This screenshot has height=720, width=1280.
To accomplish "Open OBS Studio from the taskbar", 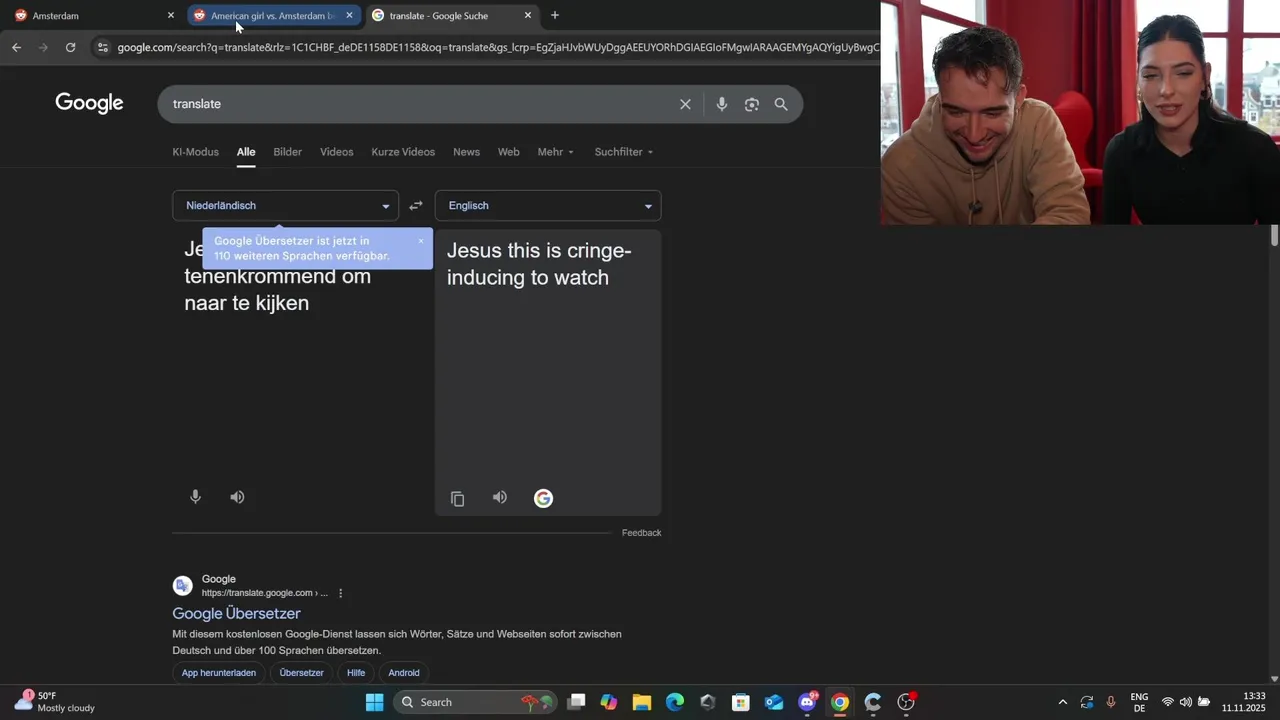I will click(906, 702).
